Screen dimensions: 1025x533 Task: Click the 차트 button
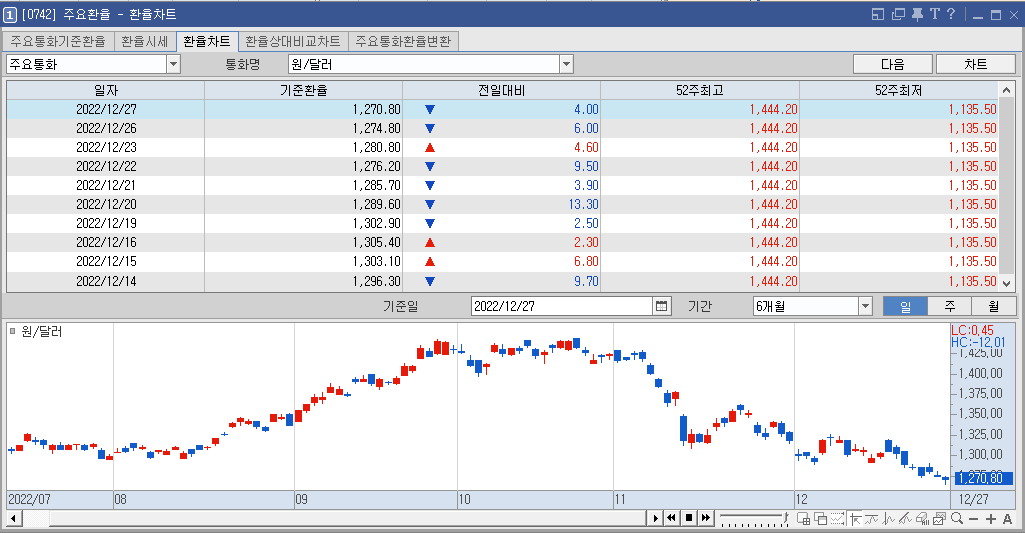point(975,64)
